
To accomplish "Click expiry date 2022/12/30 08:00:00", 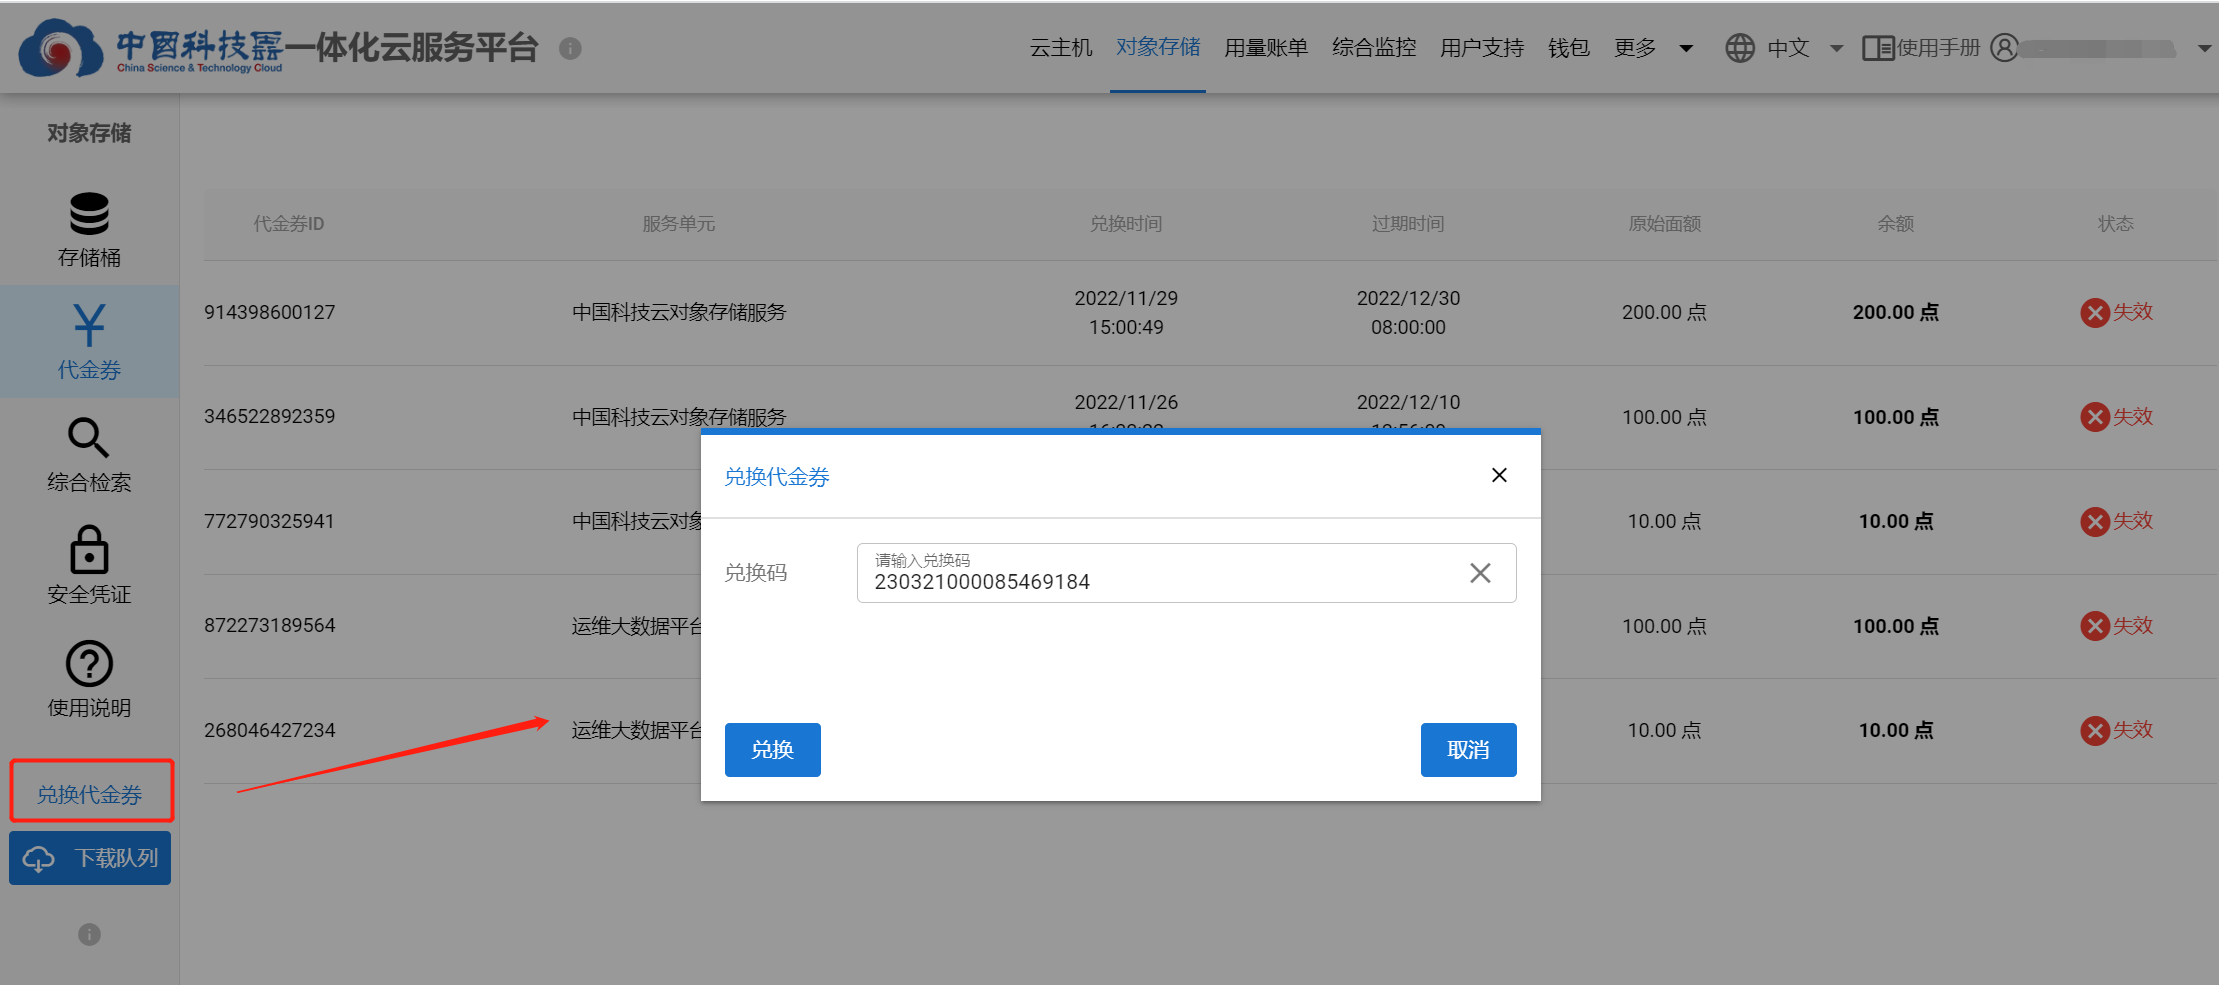I will pyautogui.click(x=1408, y=313).
